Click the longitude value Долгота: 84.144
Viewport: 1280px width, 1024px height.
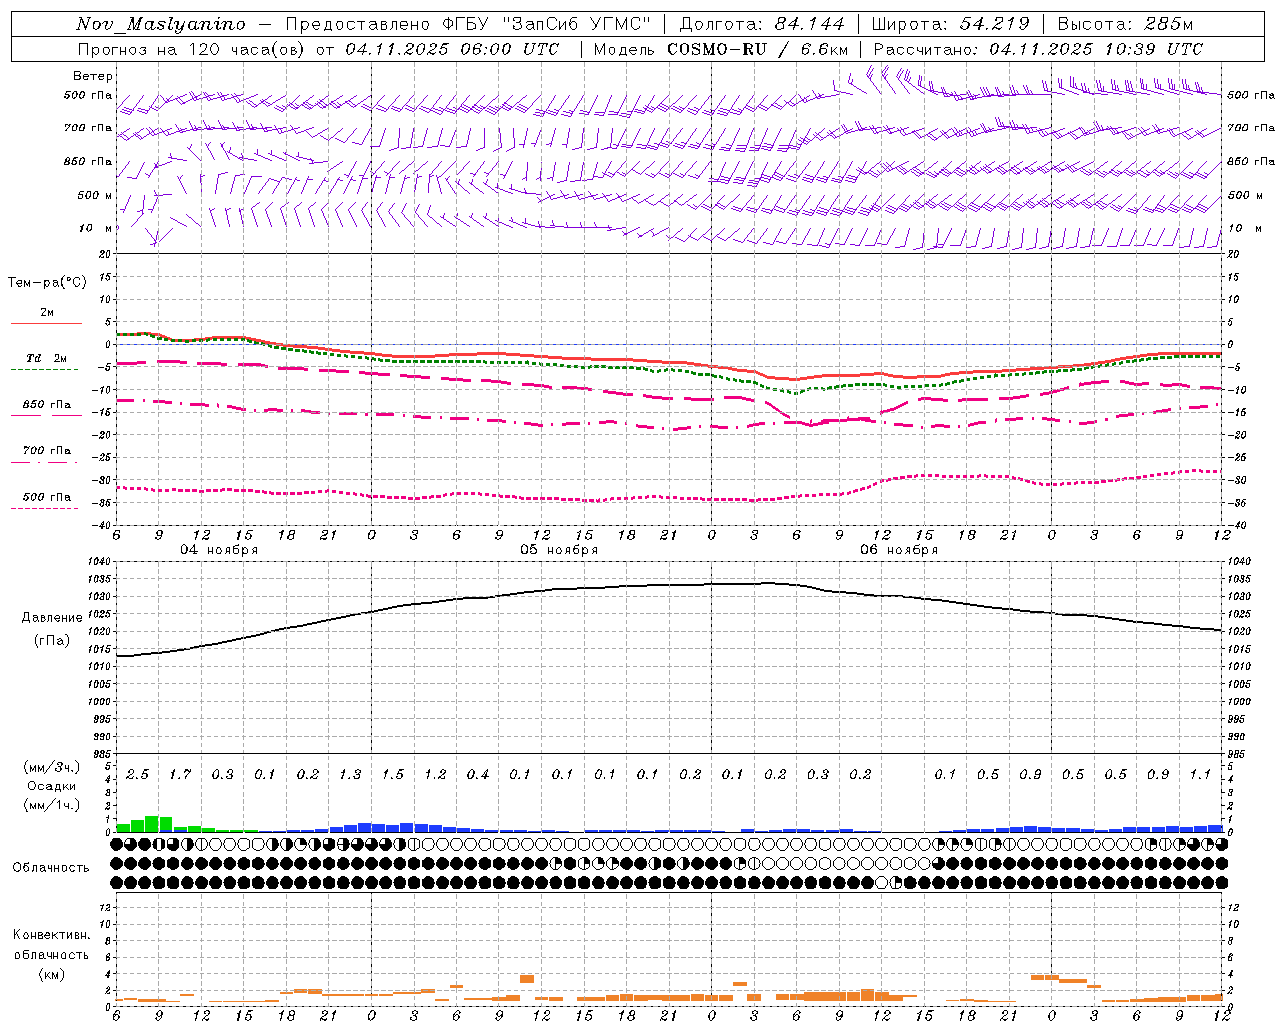[x=762, y=25]
